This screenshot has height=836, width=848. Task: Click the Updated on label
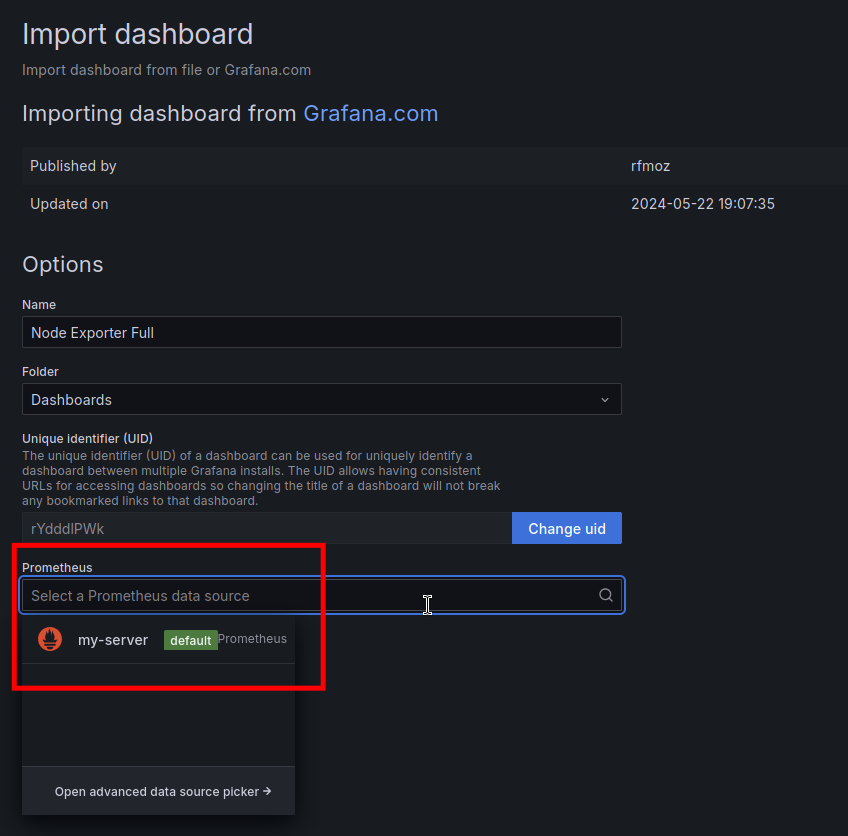(x=69, y=204)
